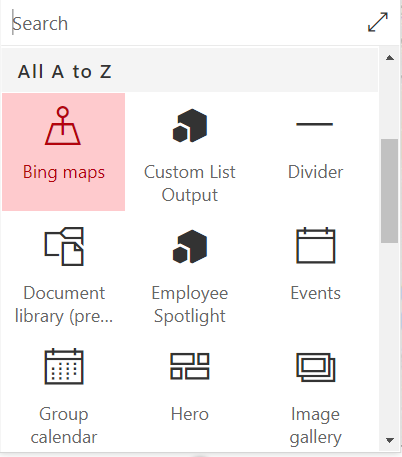Click the All A to Z heading
The width and height of the screenshot is (402, 457).
tap(65, 72)
